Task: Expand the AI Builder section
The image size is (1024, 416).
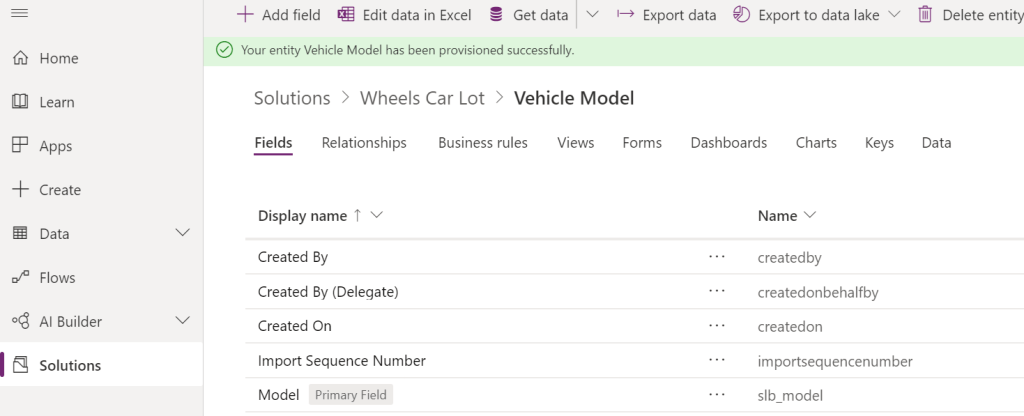Action: tap(182, 322)
